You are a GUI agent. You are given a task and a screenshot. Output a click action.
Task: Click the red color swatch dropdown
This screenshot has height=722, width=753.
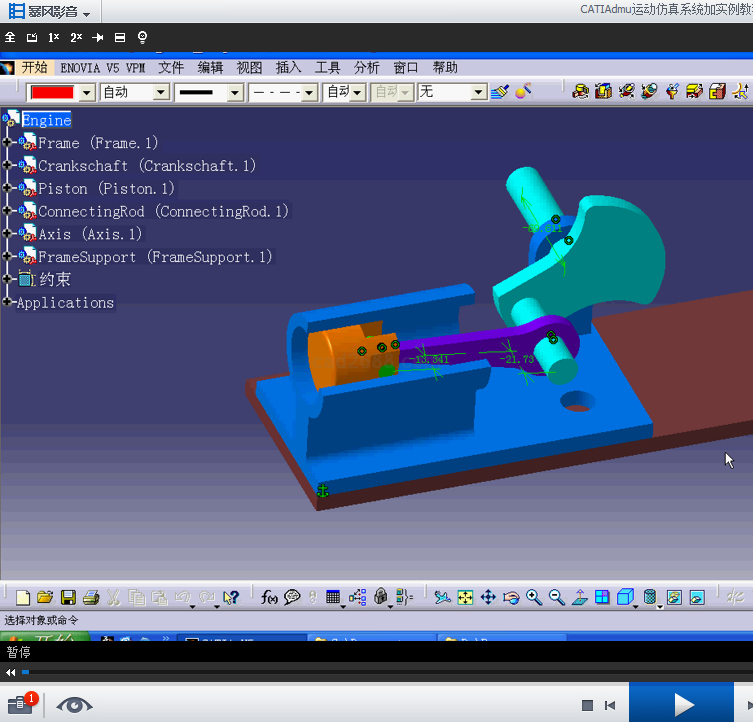coord(86,92)
